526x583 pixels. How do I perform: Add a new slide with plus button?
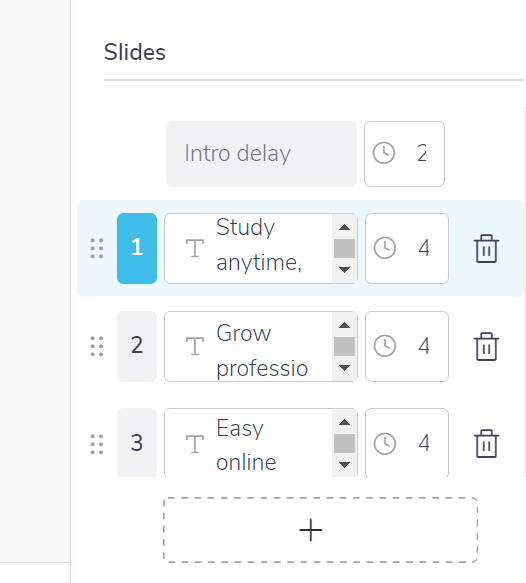point(320,530)
